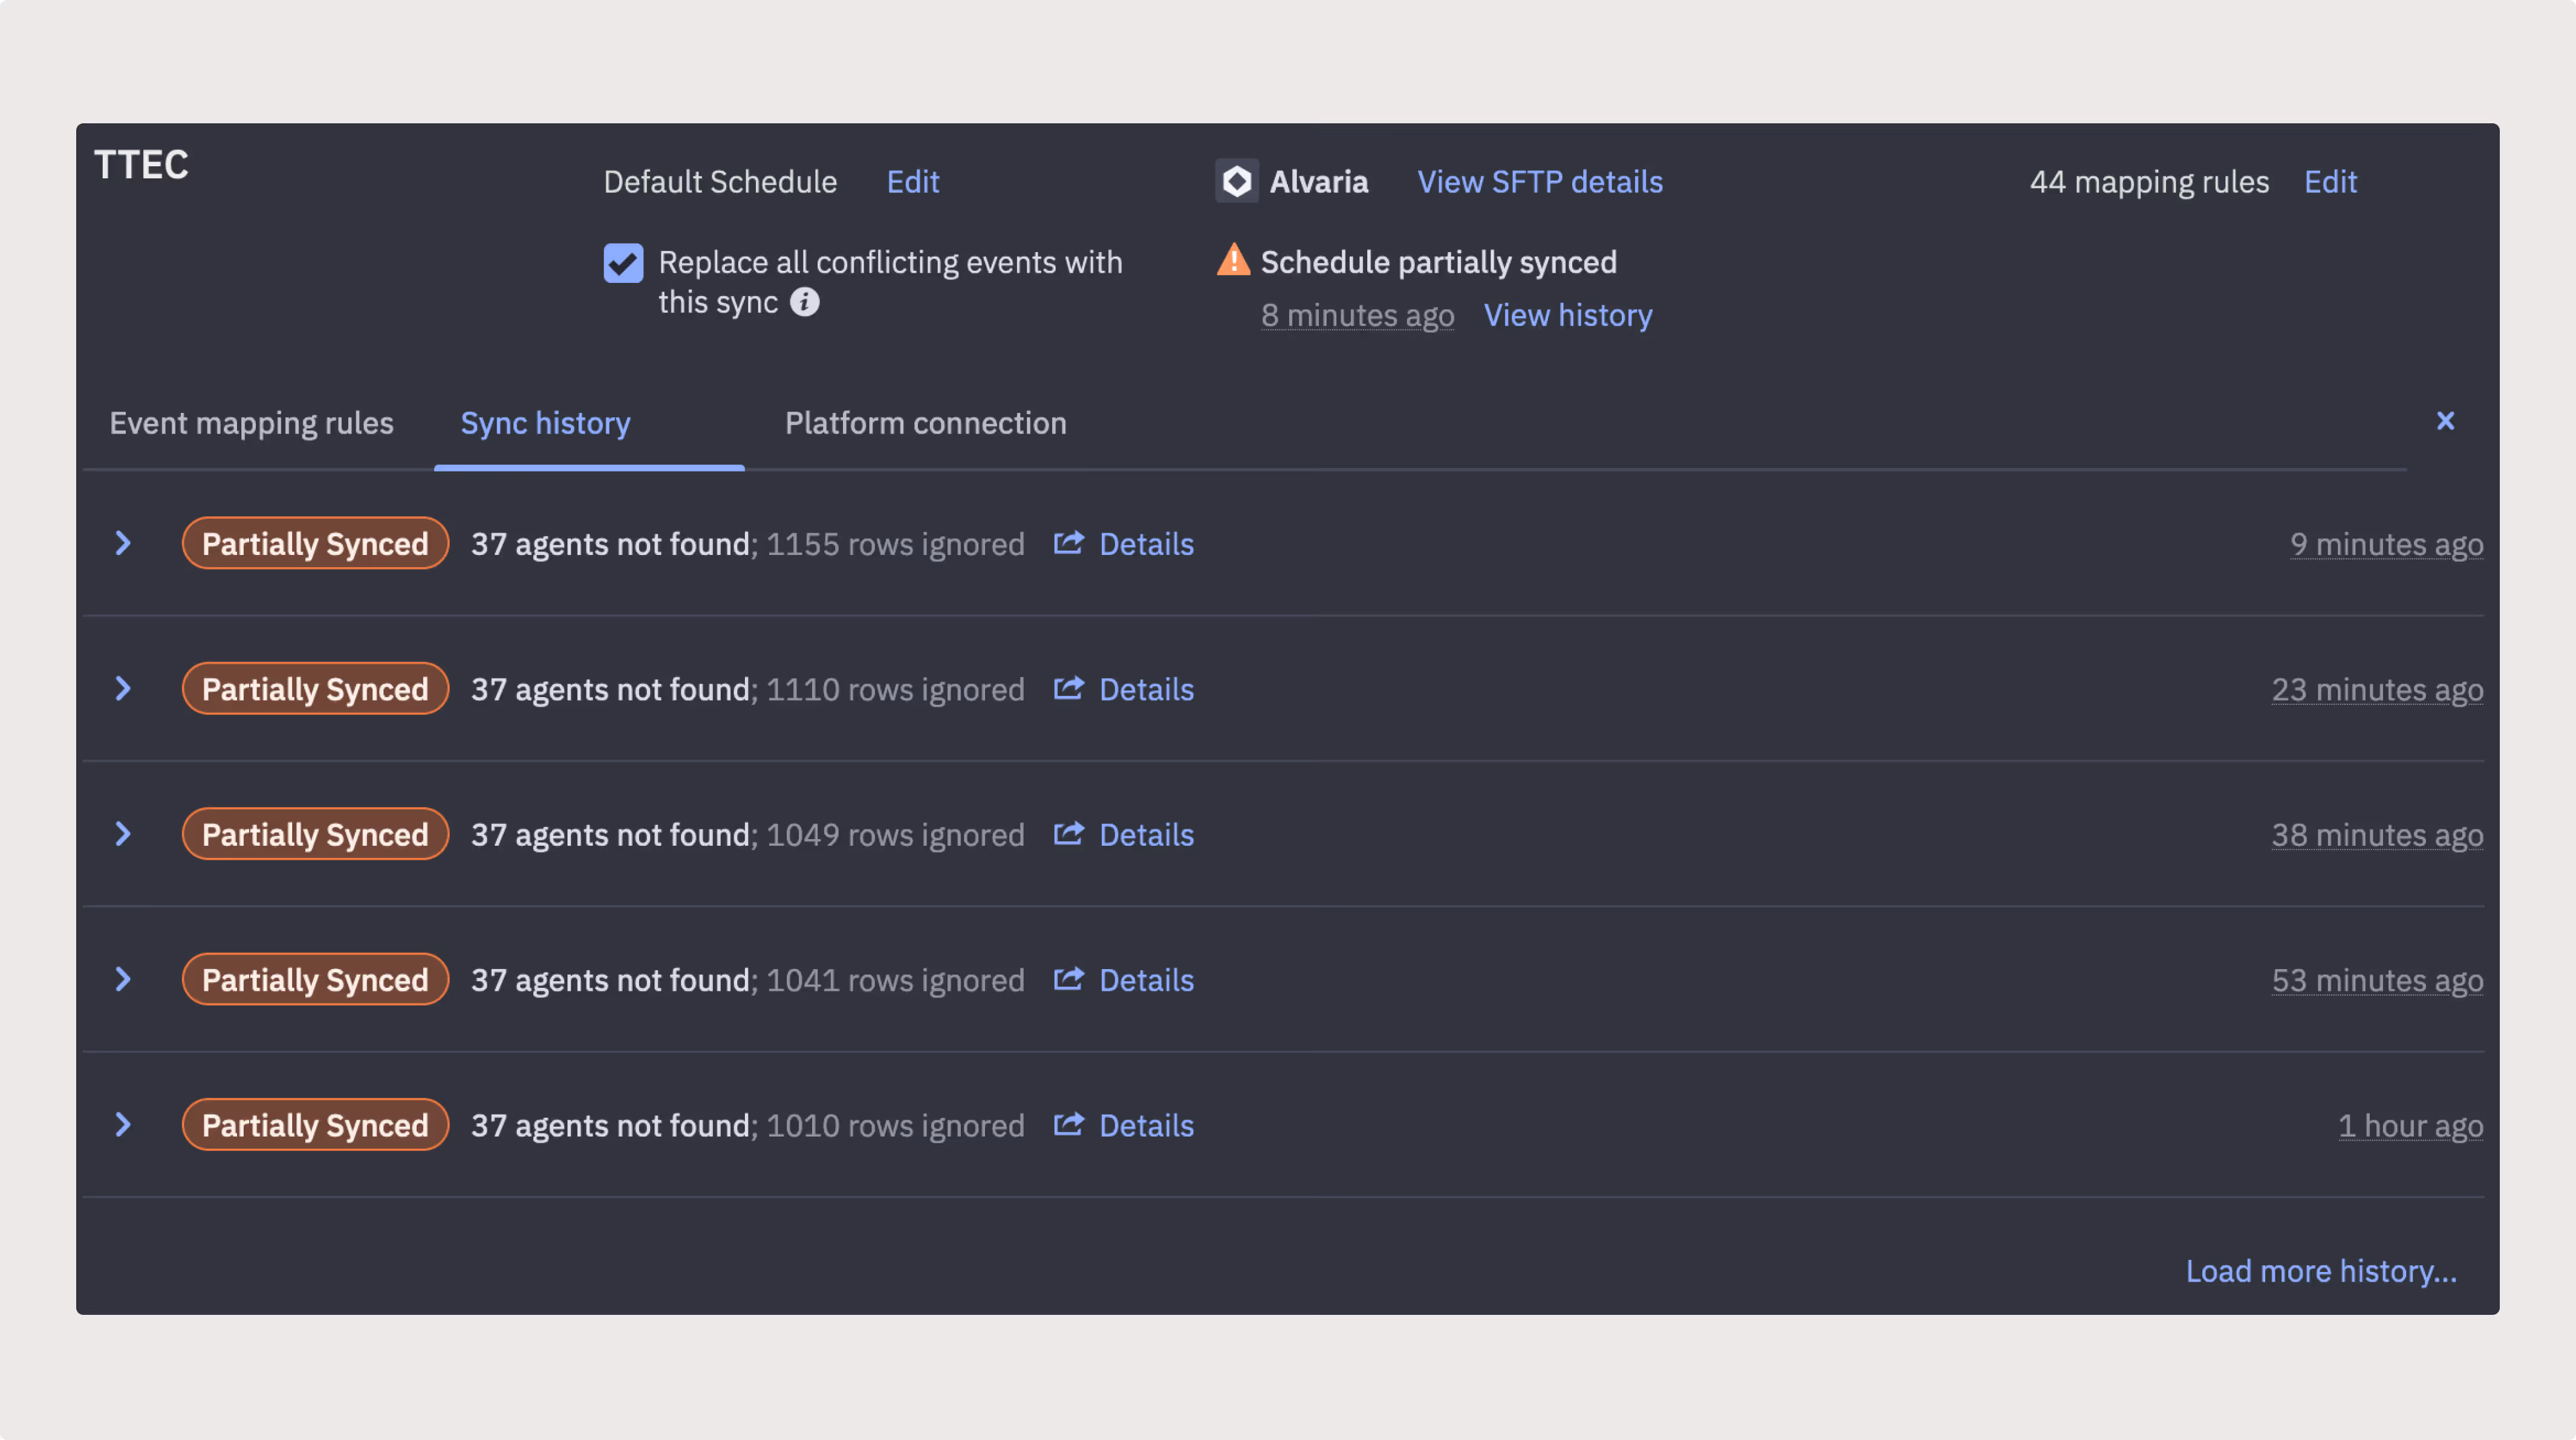Click the '44 mapping rules' text

[2149, 181]
